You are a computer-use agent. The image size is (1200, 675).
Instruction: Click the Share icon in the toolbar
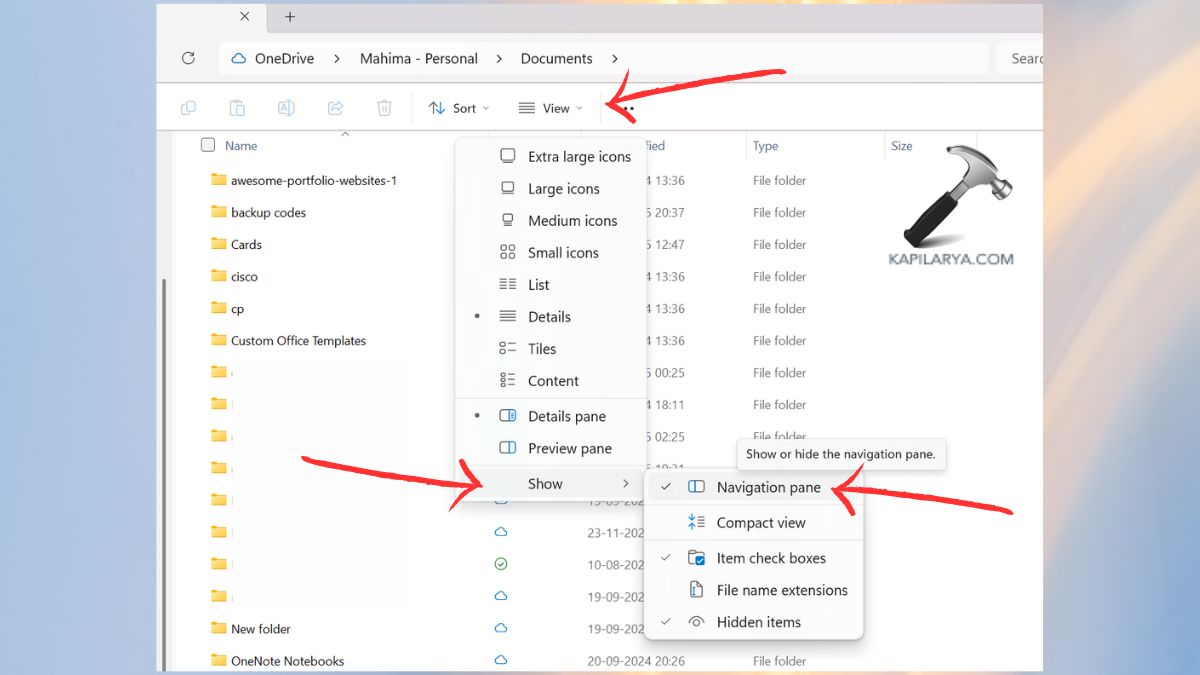(x=335, y=107)
